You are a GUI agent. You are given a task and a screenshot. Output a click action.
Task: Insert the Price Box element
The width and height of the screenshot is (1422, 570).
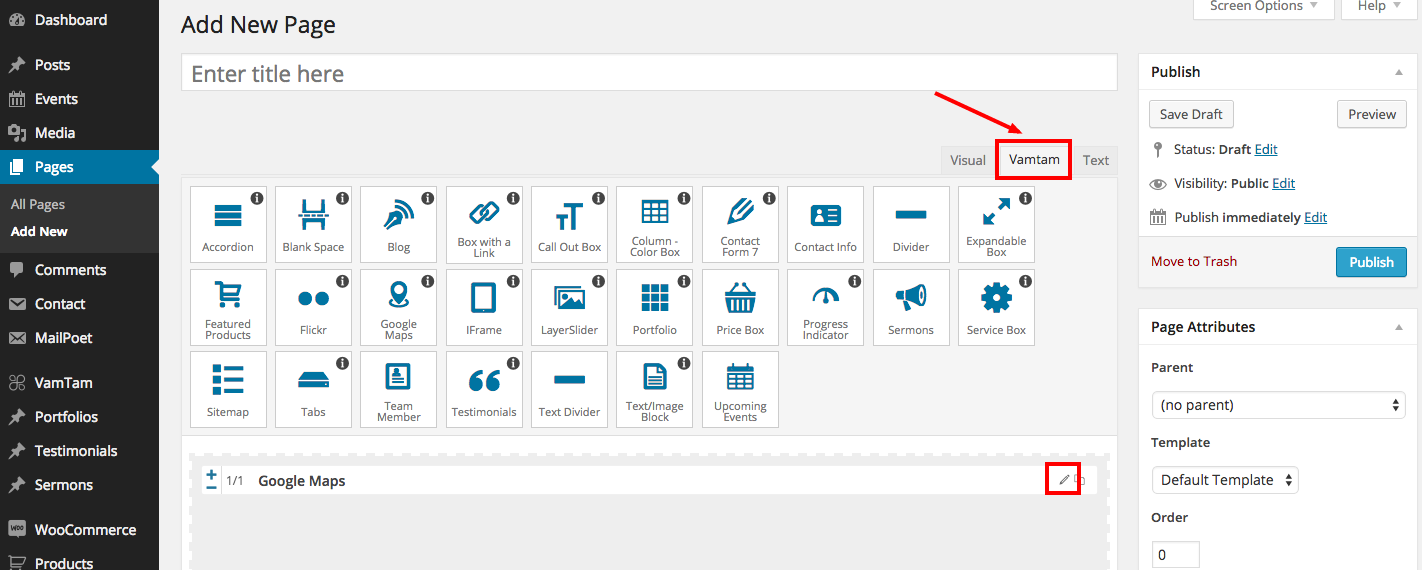[x=740, y=307]
